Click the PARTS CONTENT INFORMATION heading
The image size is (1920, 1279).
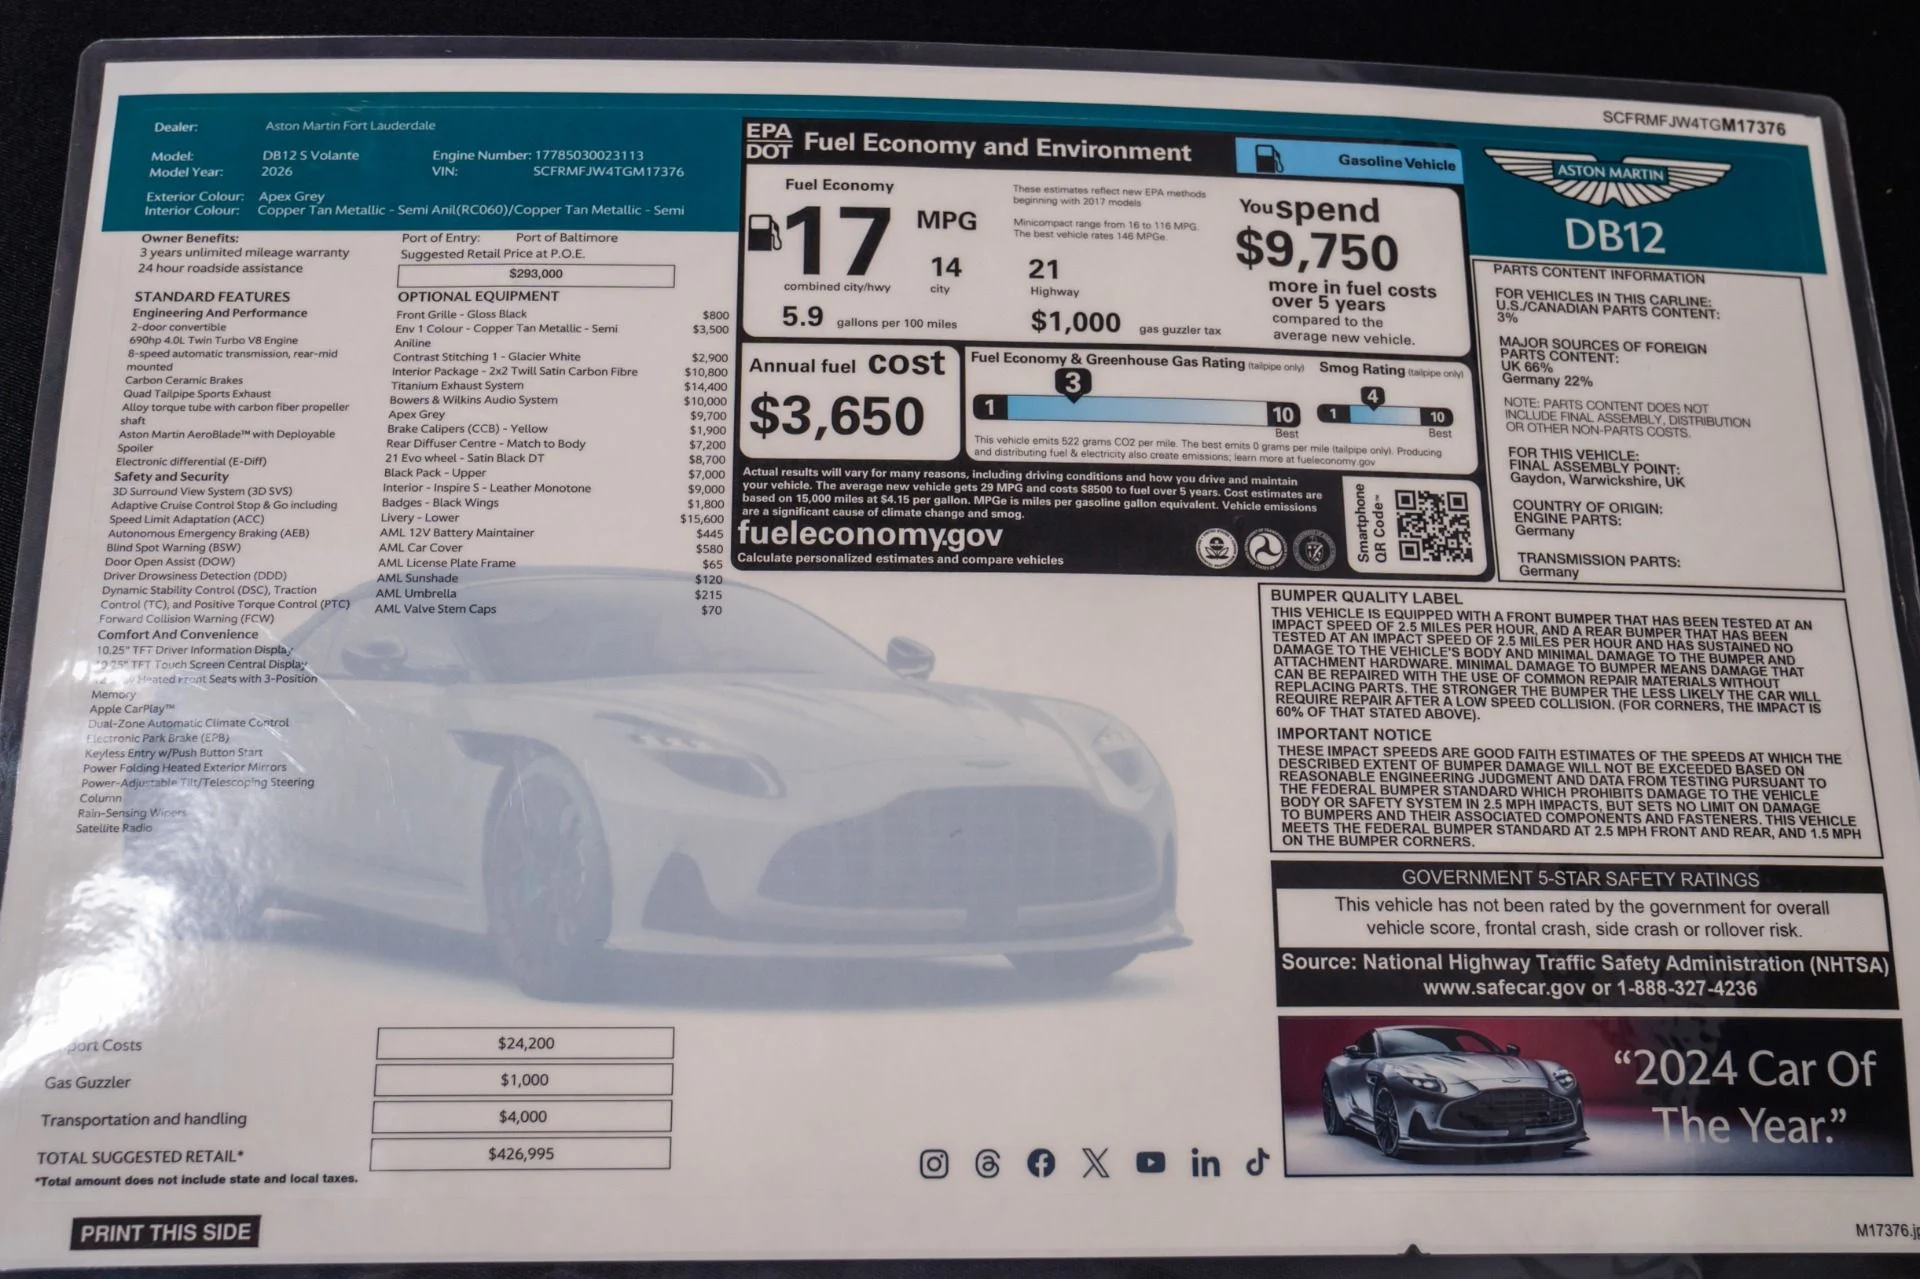pos(1599,275)
